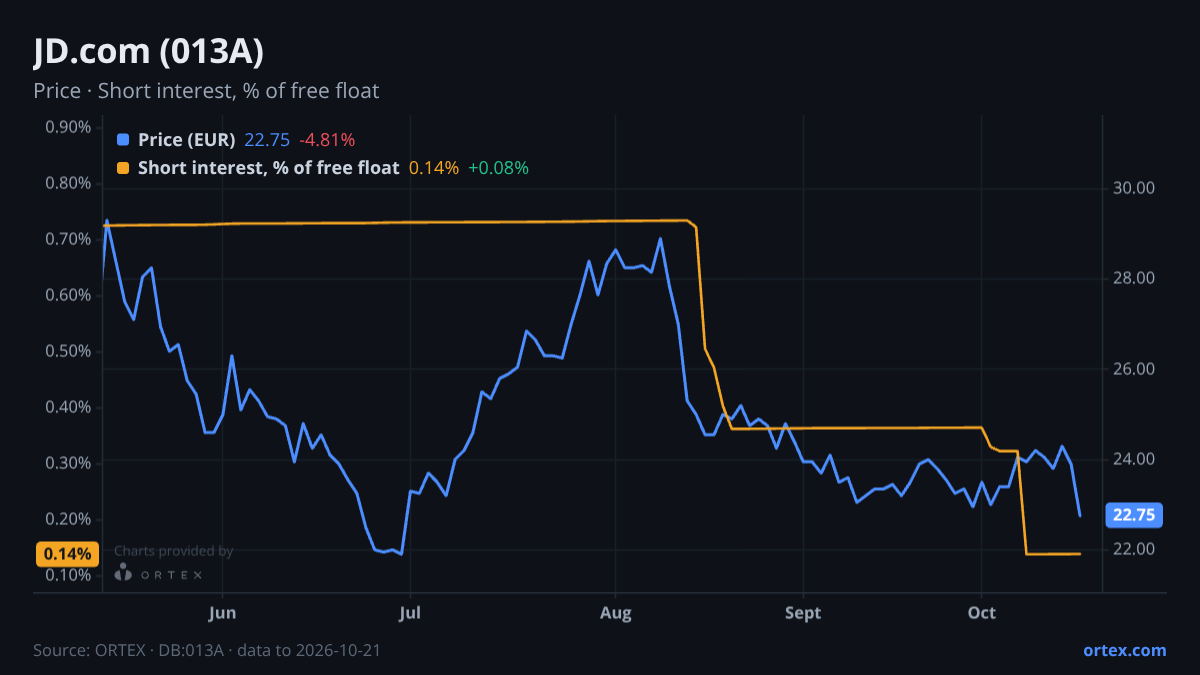
Task: Click the 0.70% left axis label
Action: tap(68, 239)
